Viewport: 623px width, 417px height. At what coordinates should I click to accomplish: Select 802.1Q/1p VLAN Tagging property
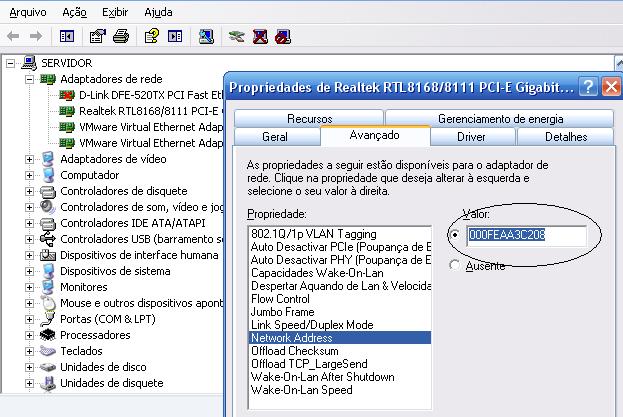click(x=340, y=234)
